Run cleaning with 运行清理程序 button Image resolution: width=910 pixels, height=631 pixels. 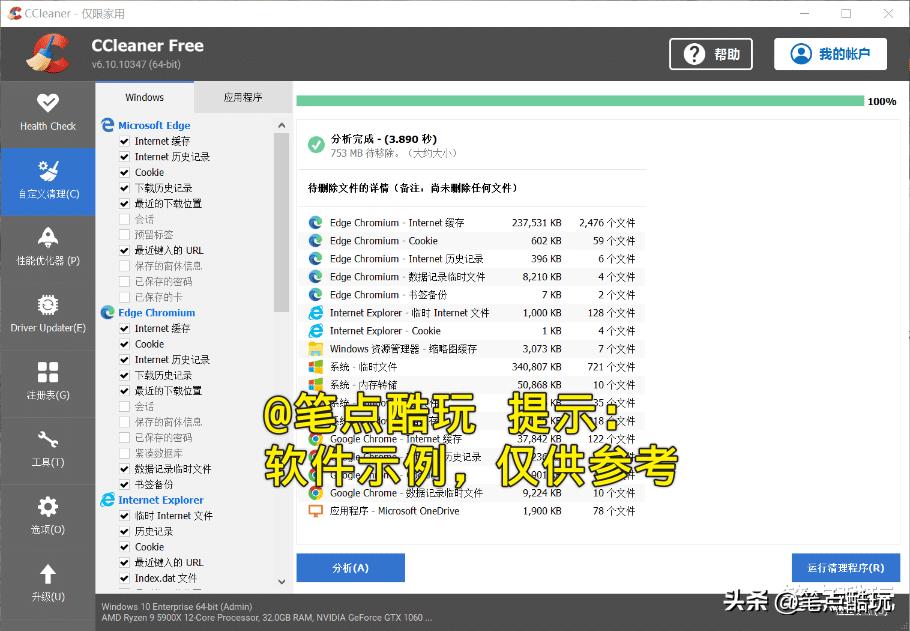click(x=845, y=567)
